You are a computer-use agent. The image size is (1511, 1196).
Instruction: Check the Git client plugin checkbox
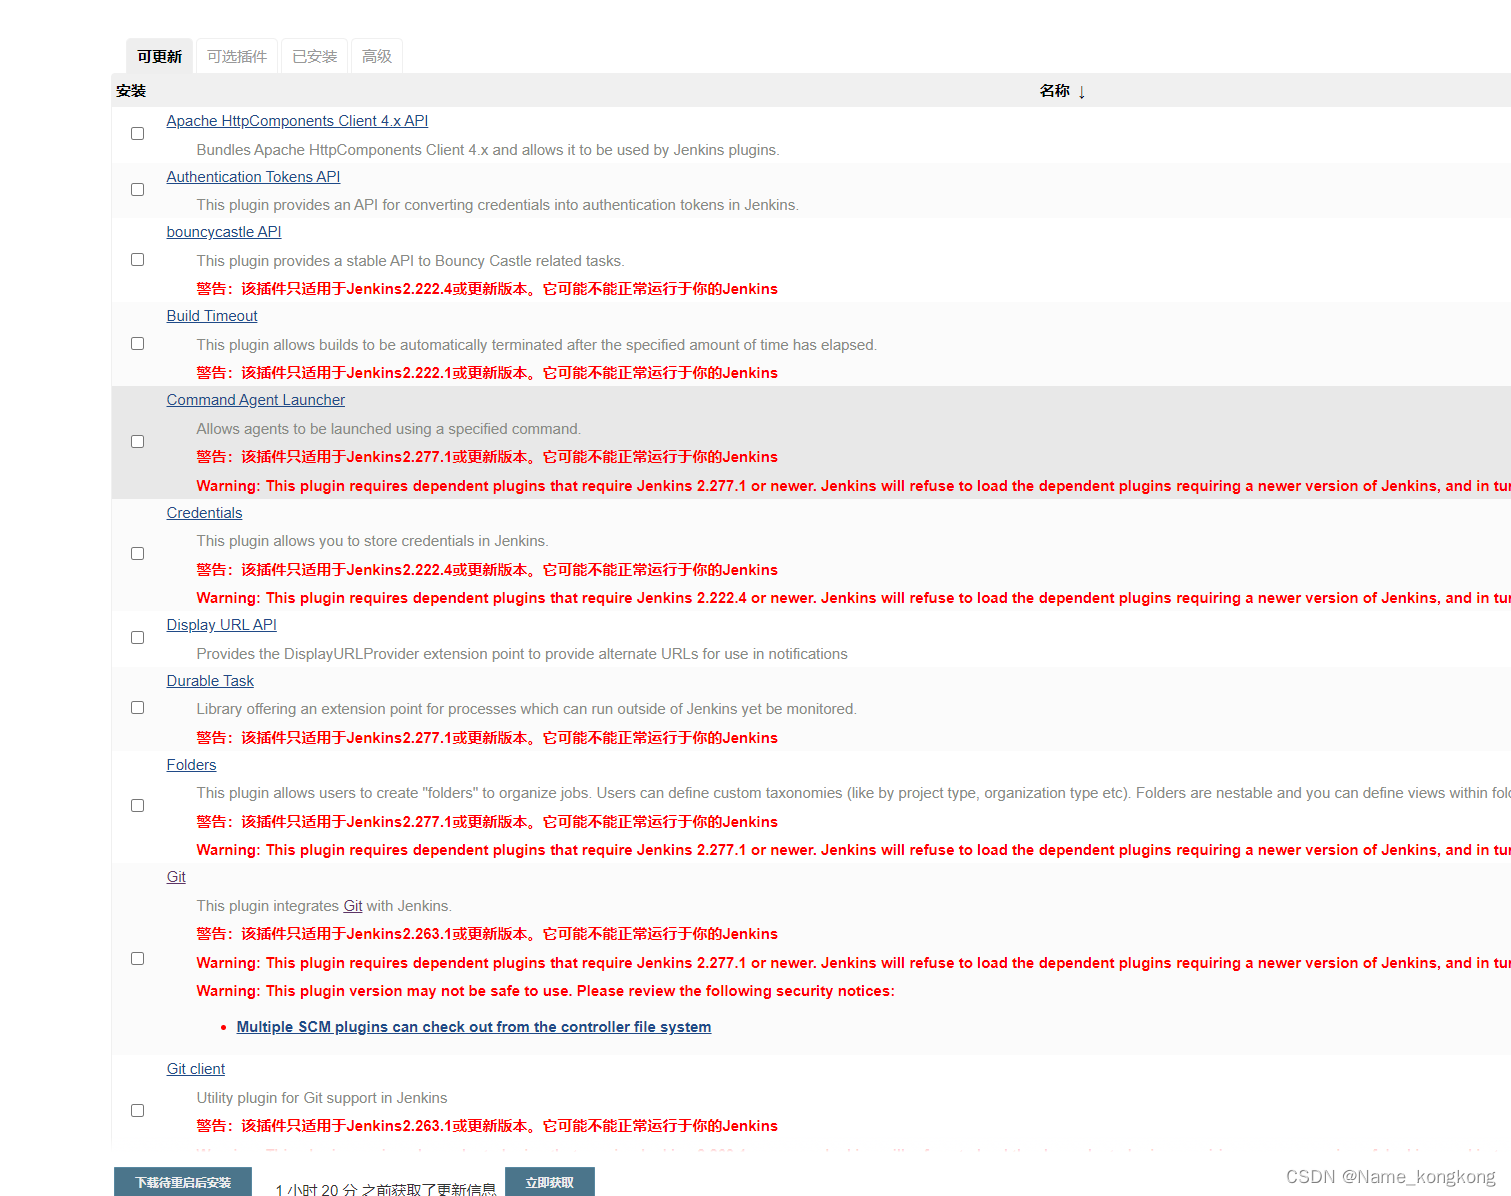[137, 1110]
